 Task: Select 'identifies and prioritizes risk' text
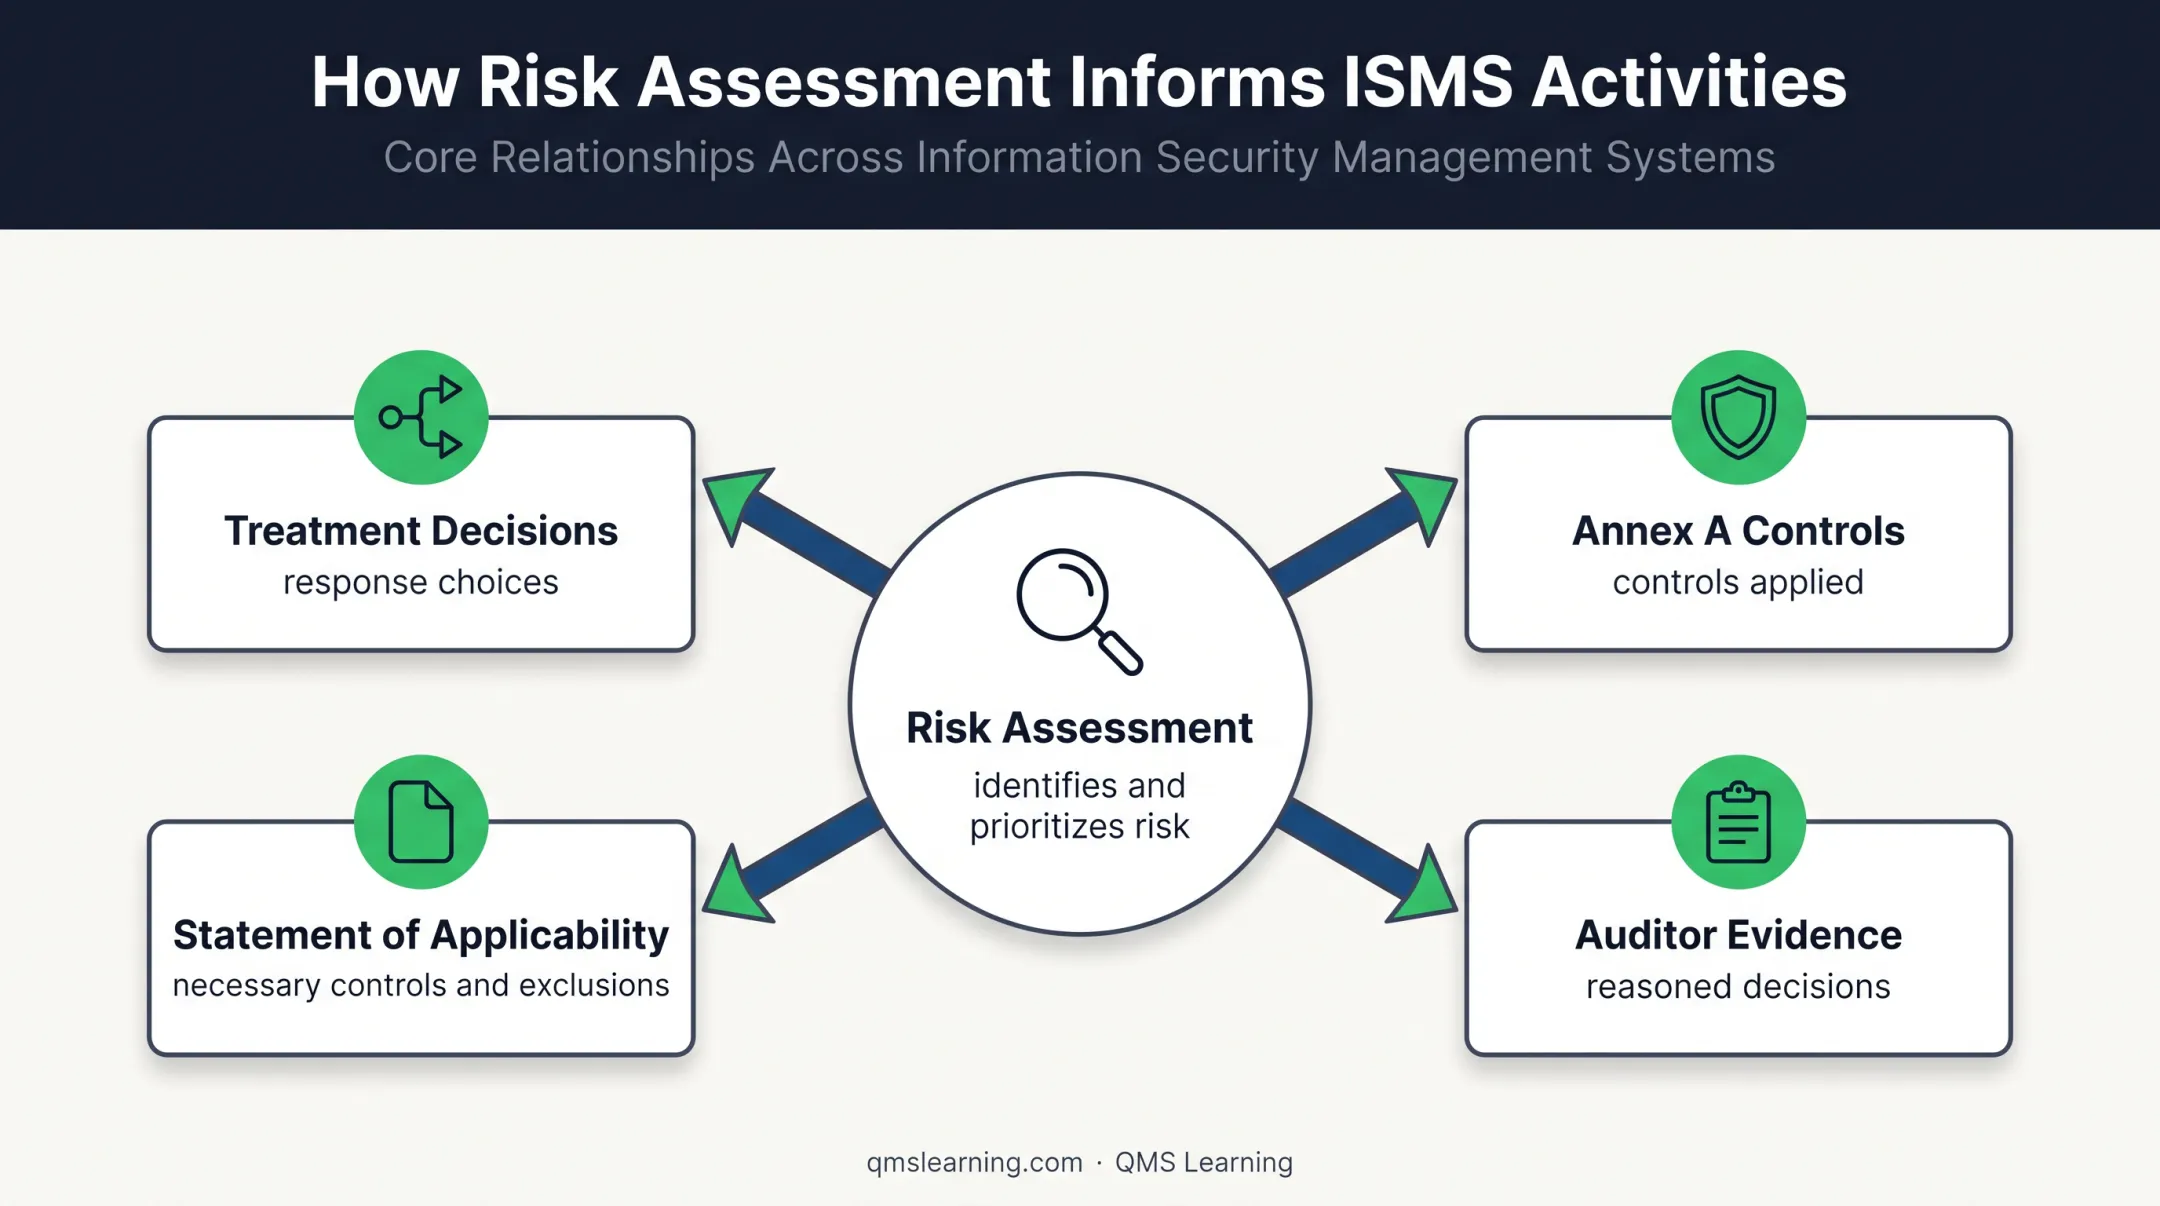click(1079, 806)
